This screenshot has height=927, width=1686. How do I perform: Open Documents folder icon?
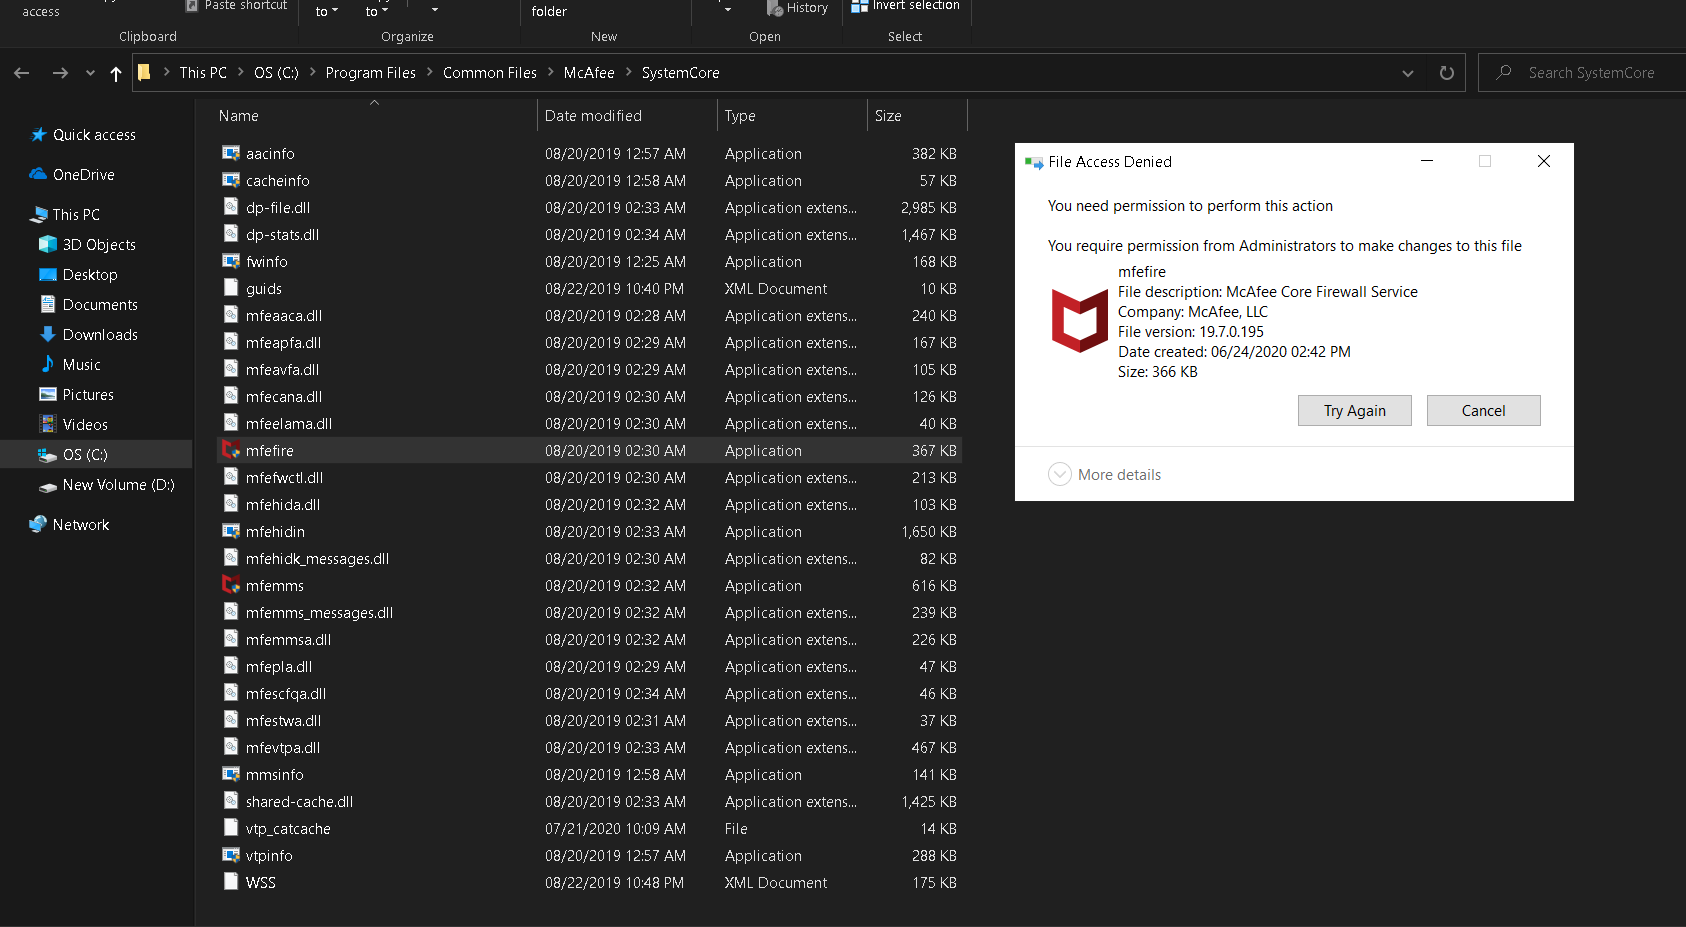[48, 304]
